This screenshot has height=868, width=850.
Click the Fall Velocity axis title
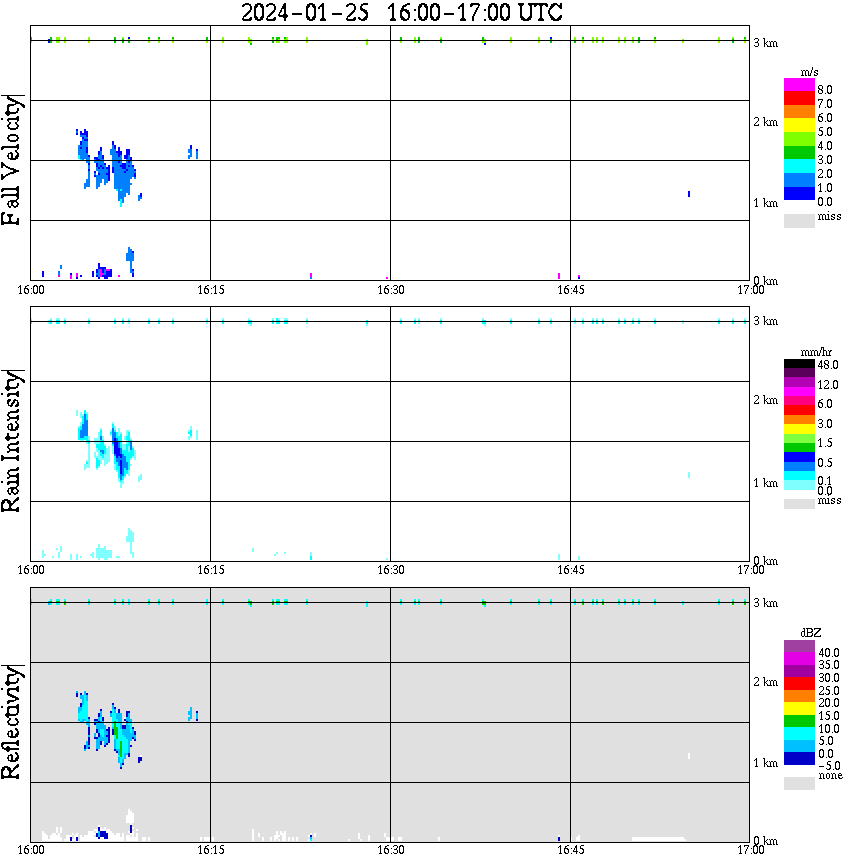(x=12, y=161)
